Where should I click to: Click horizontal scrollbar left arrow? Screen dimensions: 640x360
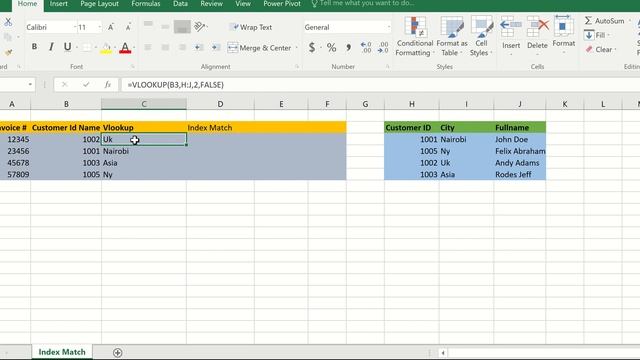pos(443,353)
